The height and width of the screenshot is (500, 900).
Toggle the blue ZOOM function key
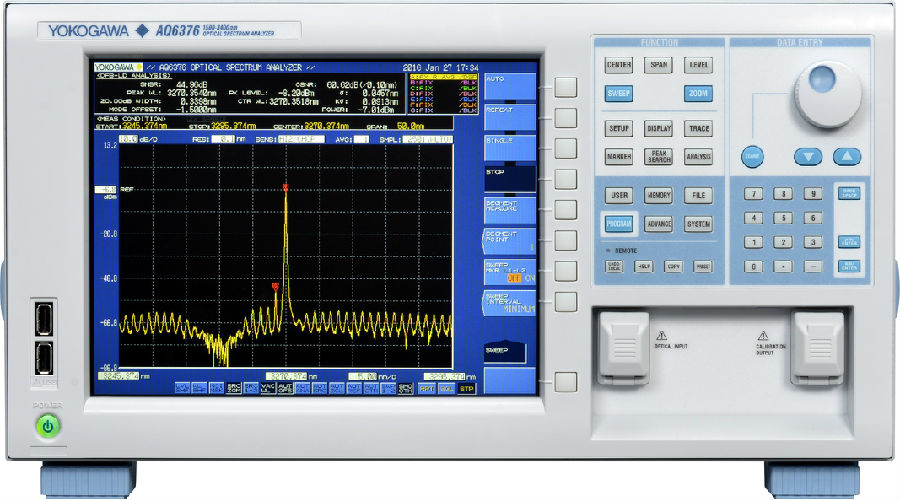pyautogui.click(x=699, y=93)
